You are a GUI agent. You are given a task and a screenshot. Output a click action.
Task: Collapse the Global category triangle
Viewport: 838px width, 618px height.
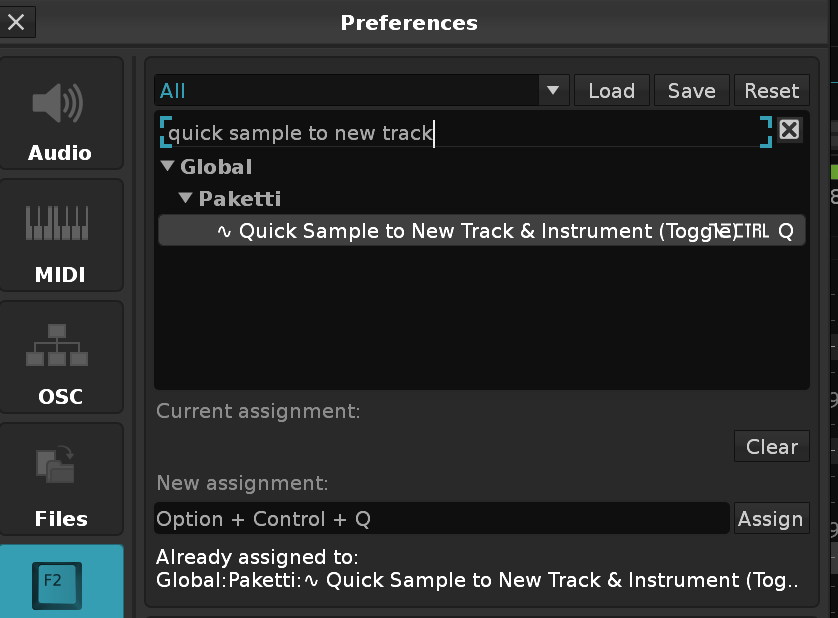[167, 167]
